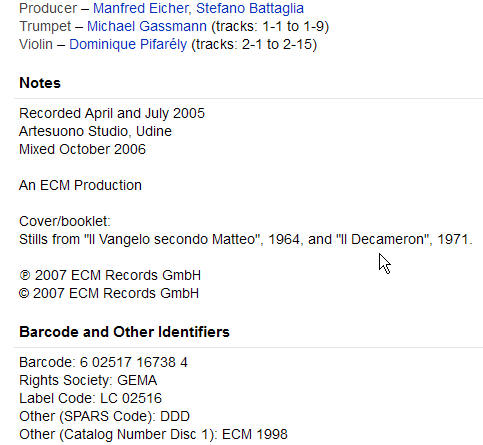483x445 pixels.
Task: Click the Notes section heading
Action: pos(40,83)
